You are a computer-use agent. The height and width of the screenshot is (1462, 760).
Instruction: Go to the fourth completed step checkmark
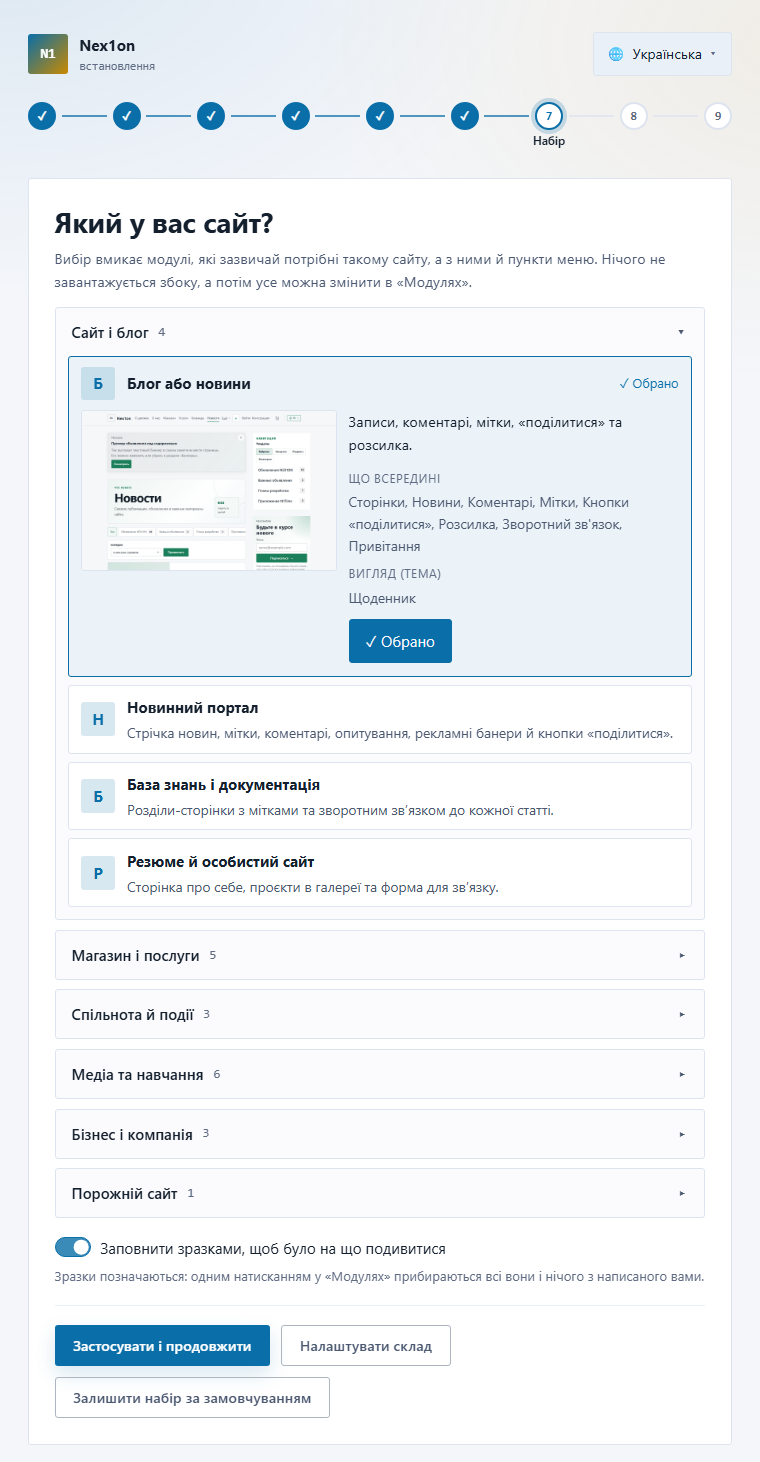295,116
